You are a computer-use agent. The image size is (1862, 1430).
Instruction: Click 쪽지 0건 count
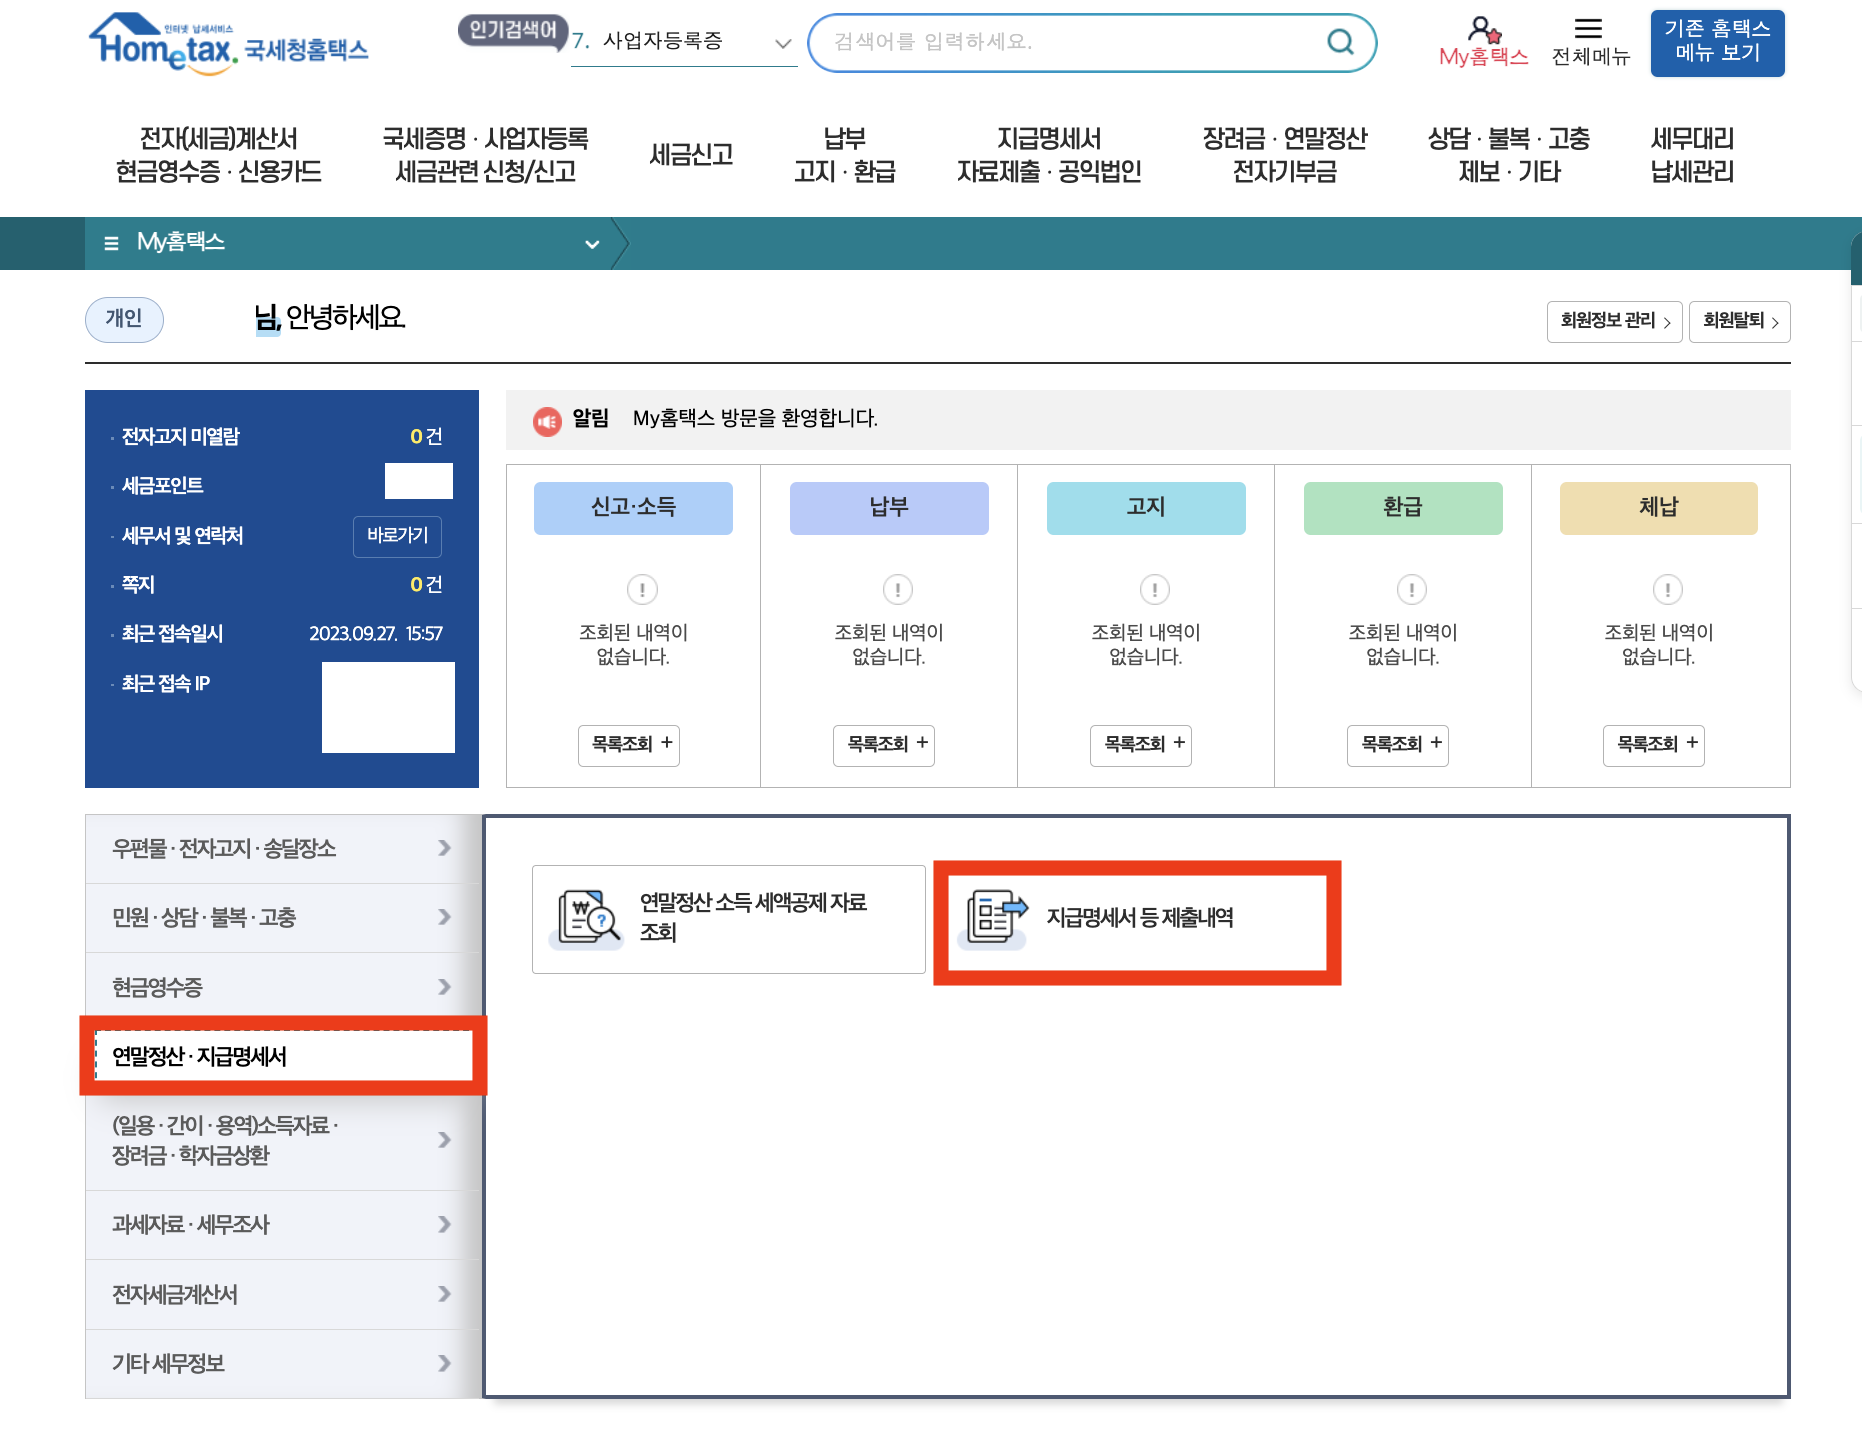(426, 585)
